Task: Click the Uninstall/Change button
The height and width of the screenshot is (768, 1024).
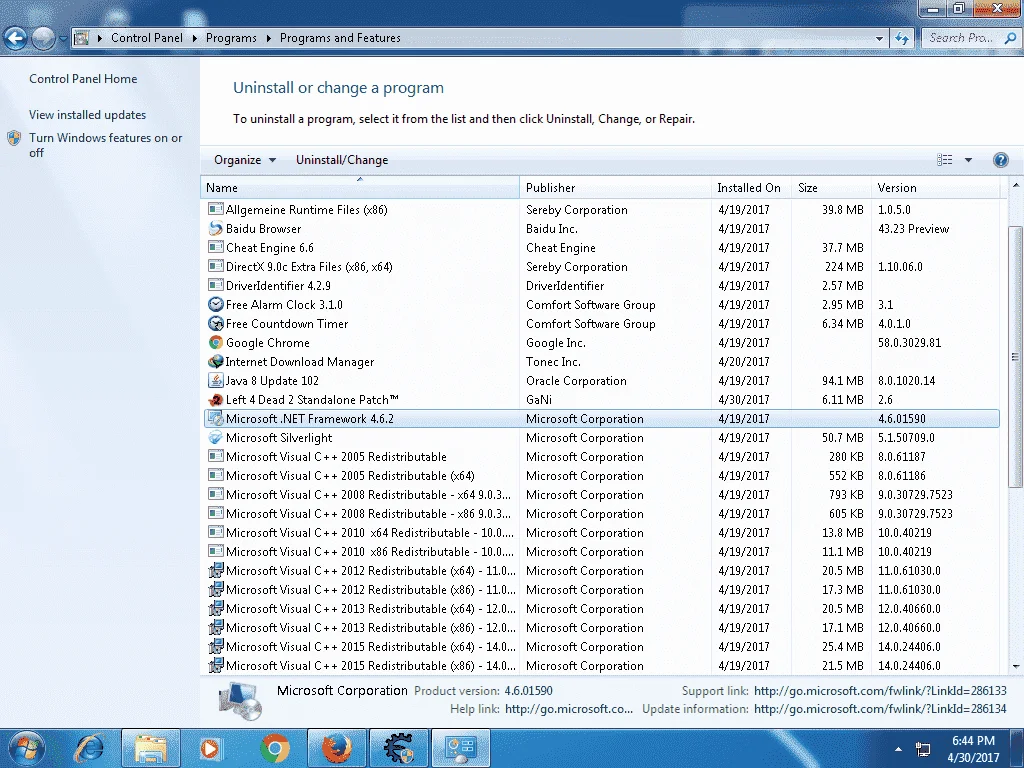Action: pos(342,160)
